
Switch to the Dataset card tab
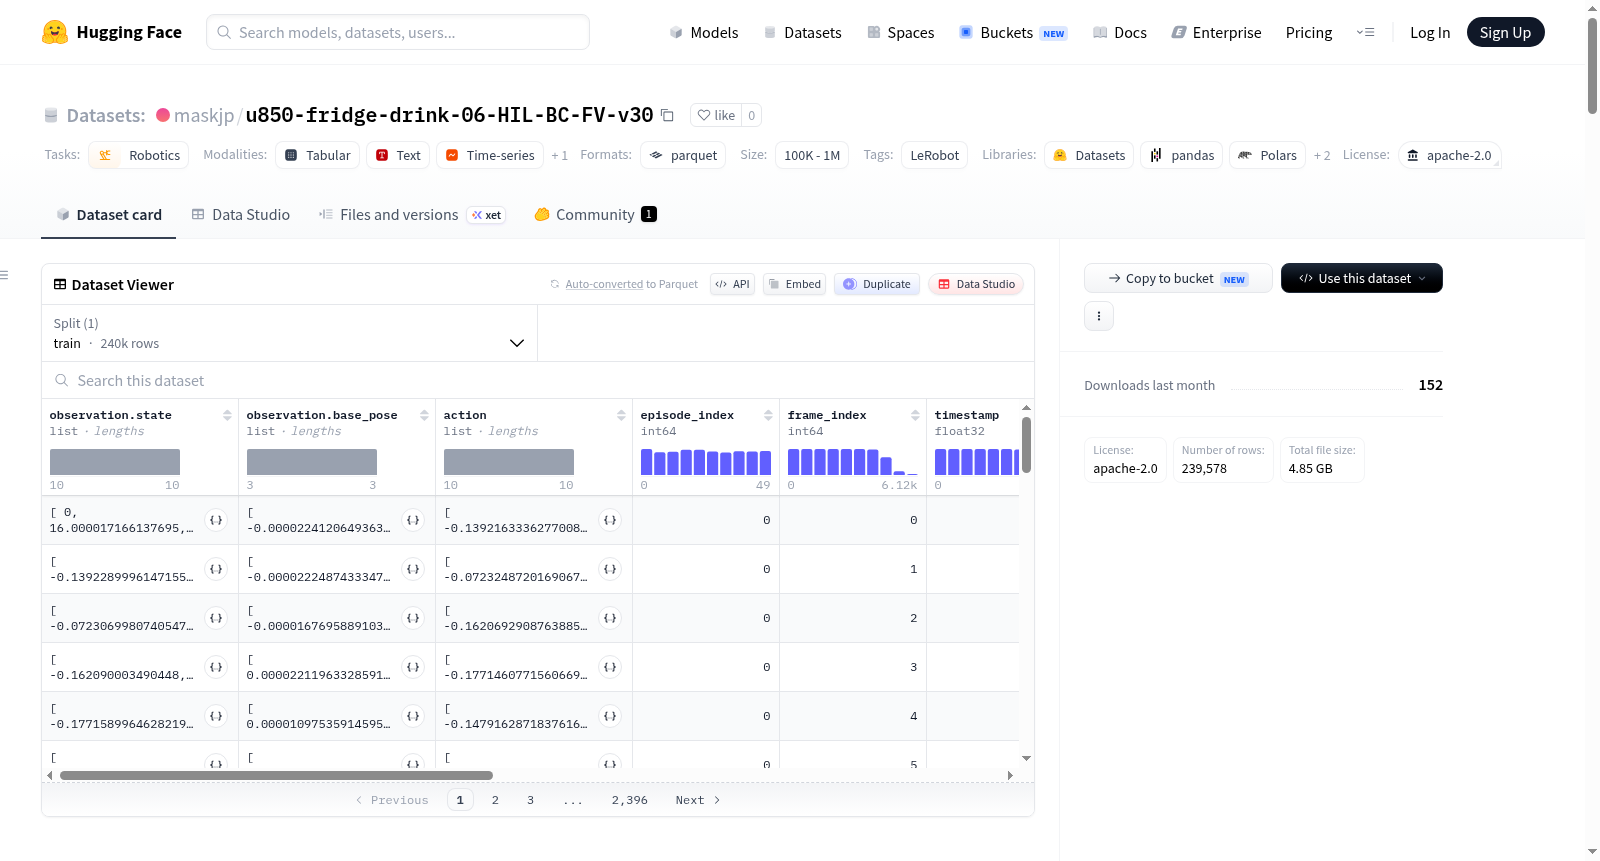pyautogui.click(x=109, y=215)
